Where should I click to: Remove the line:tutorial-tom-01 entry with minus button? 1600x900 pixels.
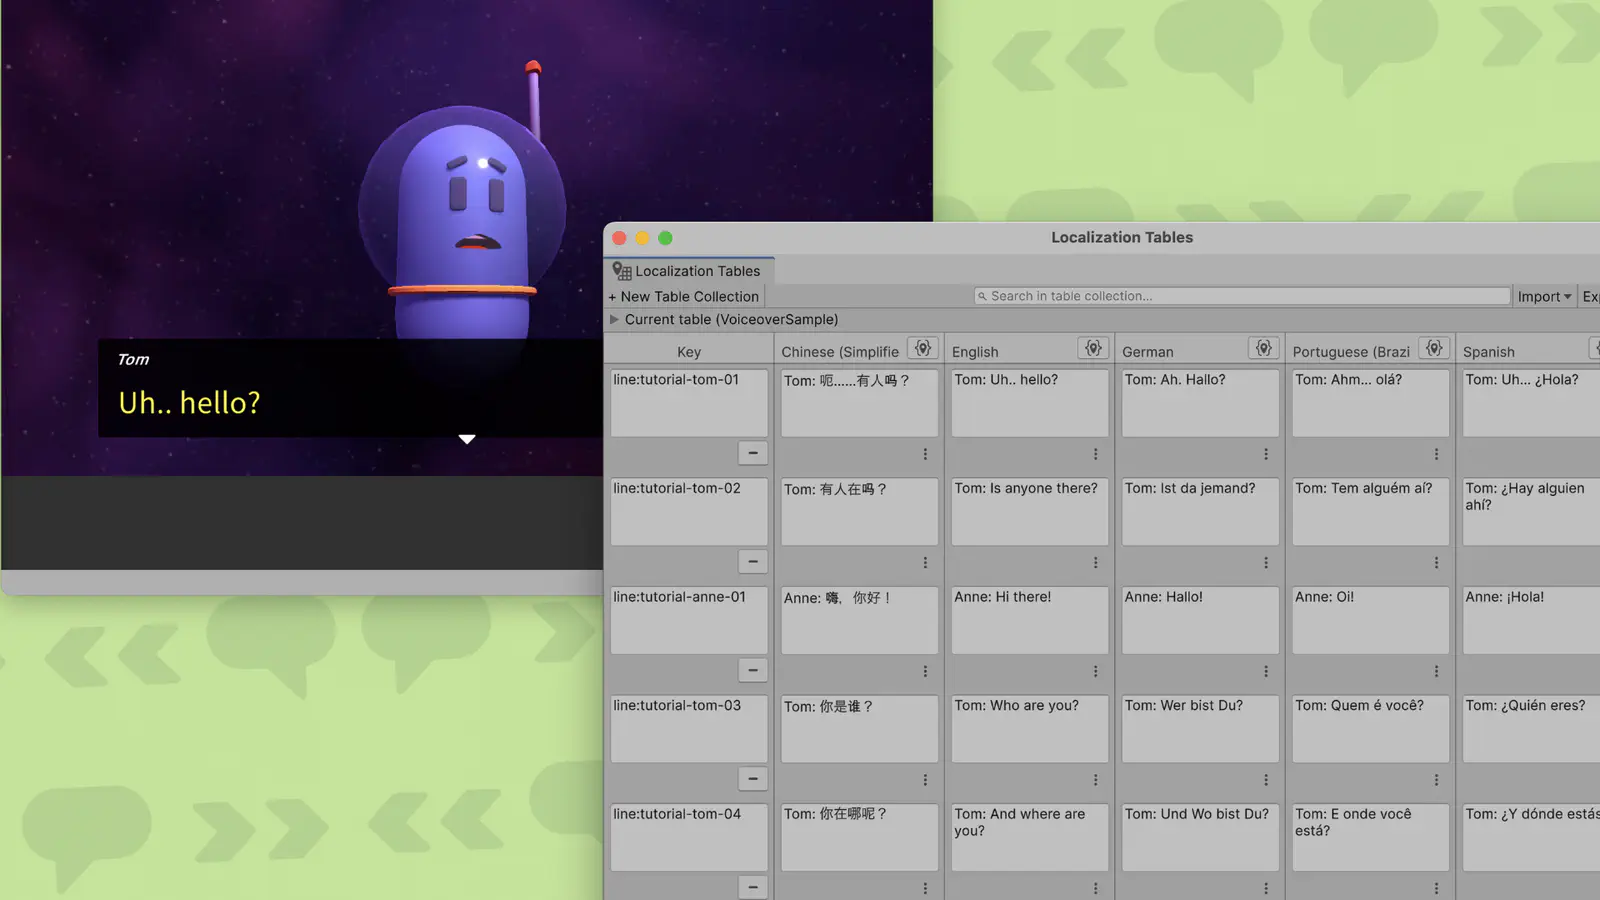click(x=753, y=453)
